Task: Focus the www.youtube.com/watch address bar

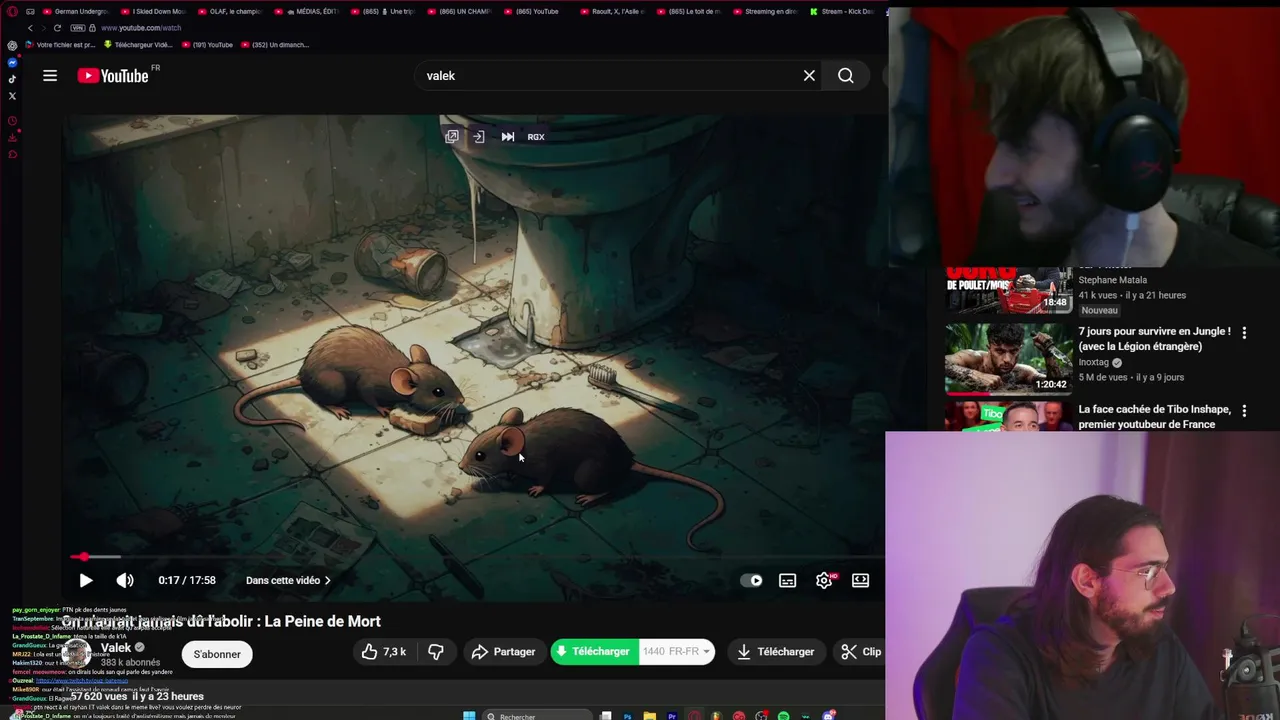Action: 141,28
